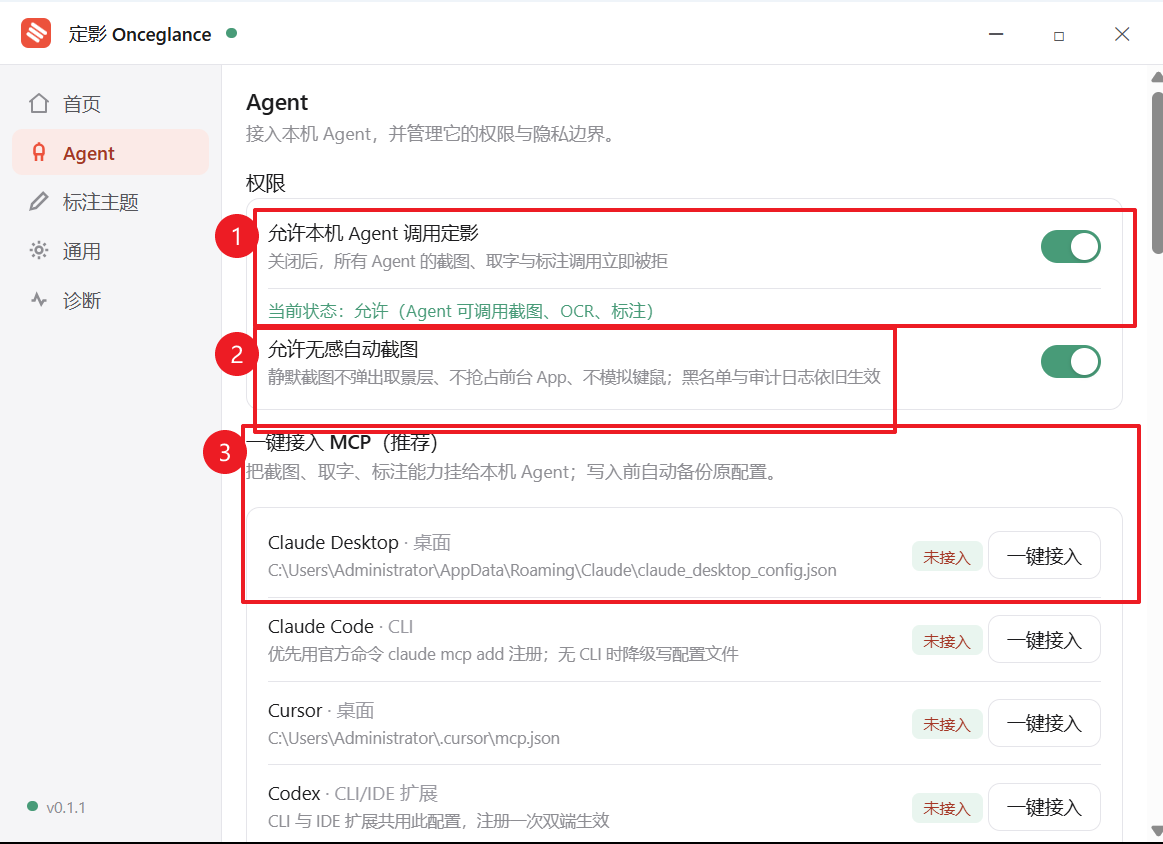This screenshot has width=1163, height=844.
Task: Click the vertical scrollbar thumb
Action: 1157,173
